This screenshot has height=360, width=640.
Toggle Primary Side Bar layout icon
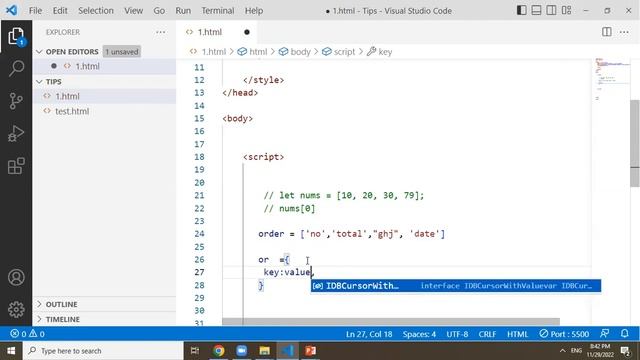[521, 11]
